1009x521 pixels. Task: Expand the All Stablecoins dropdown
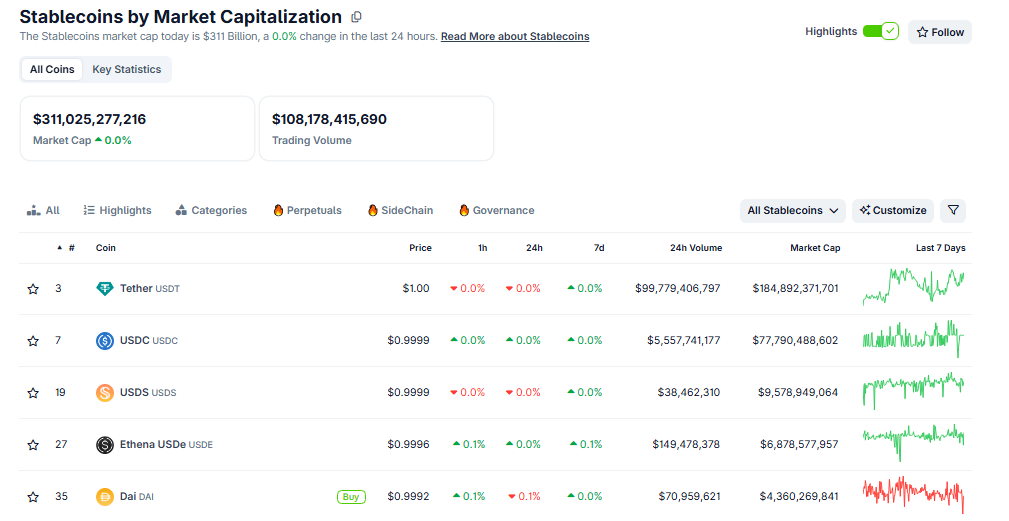click(x=792, y=211)
